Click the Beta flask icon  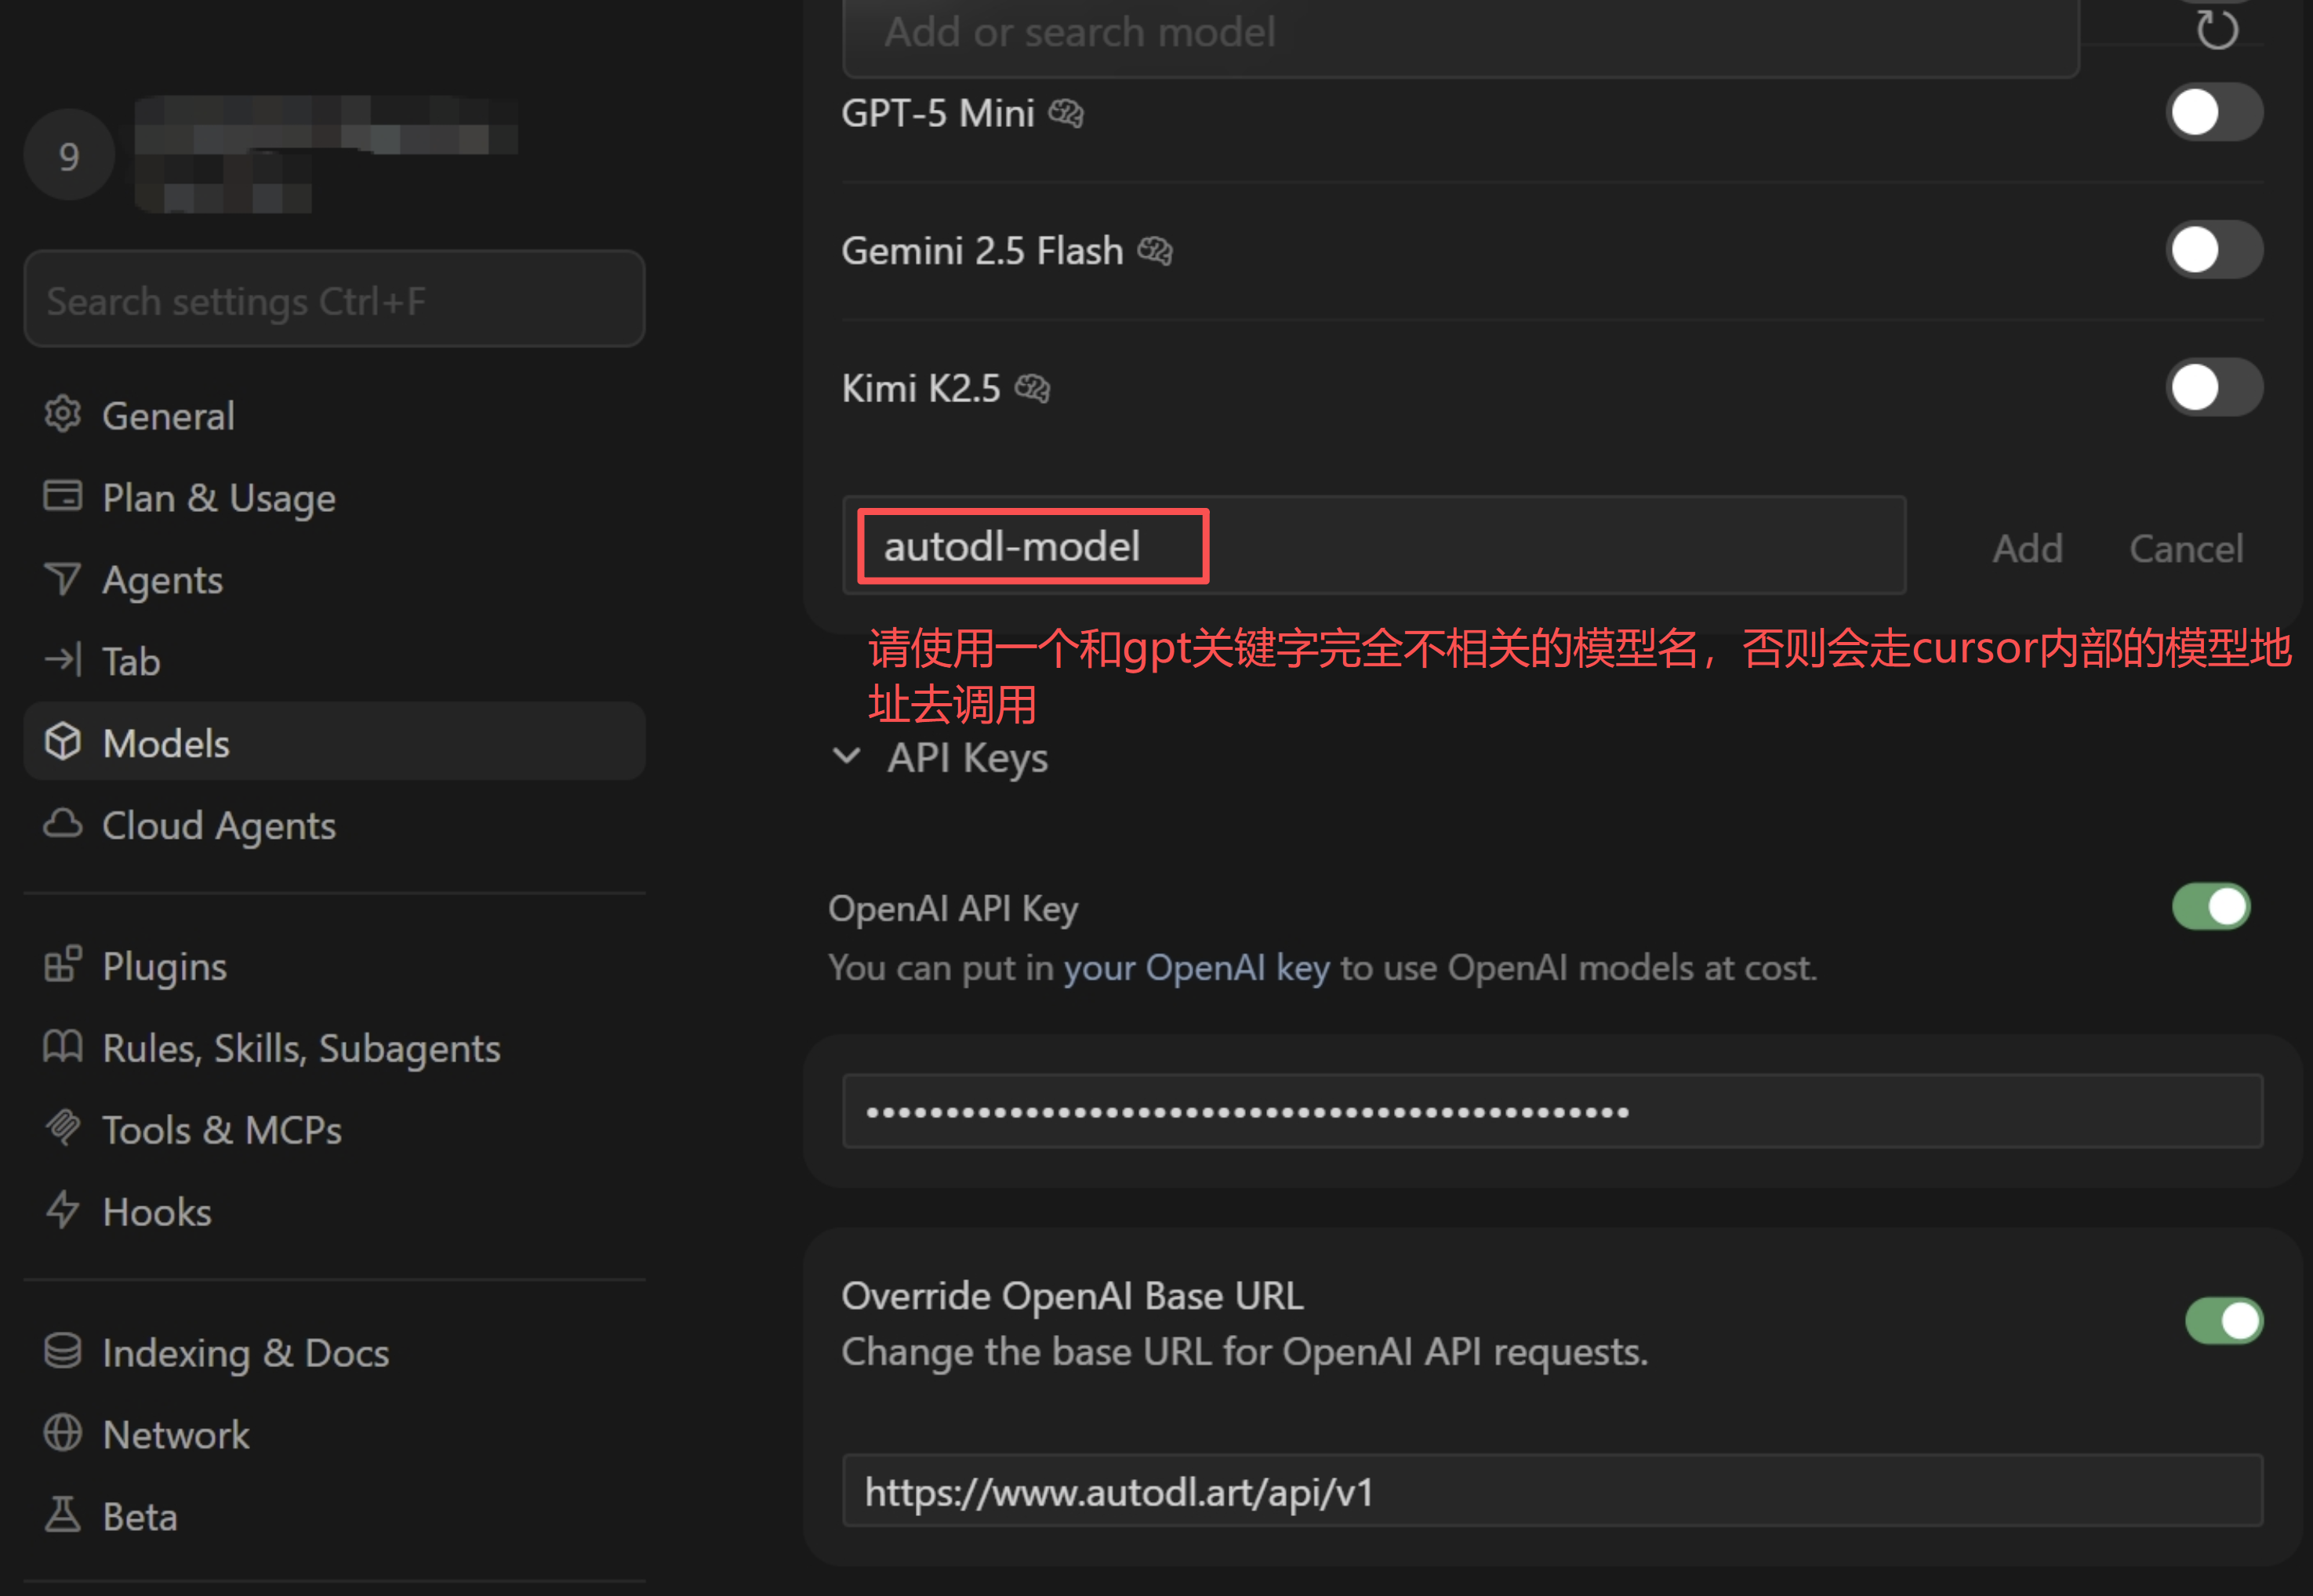click(x=62, y=1515)
